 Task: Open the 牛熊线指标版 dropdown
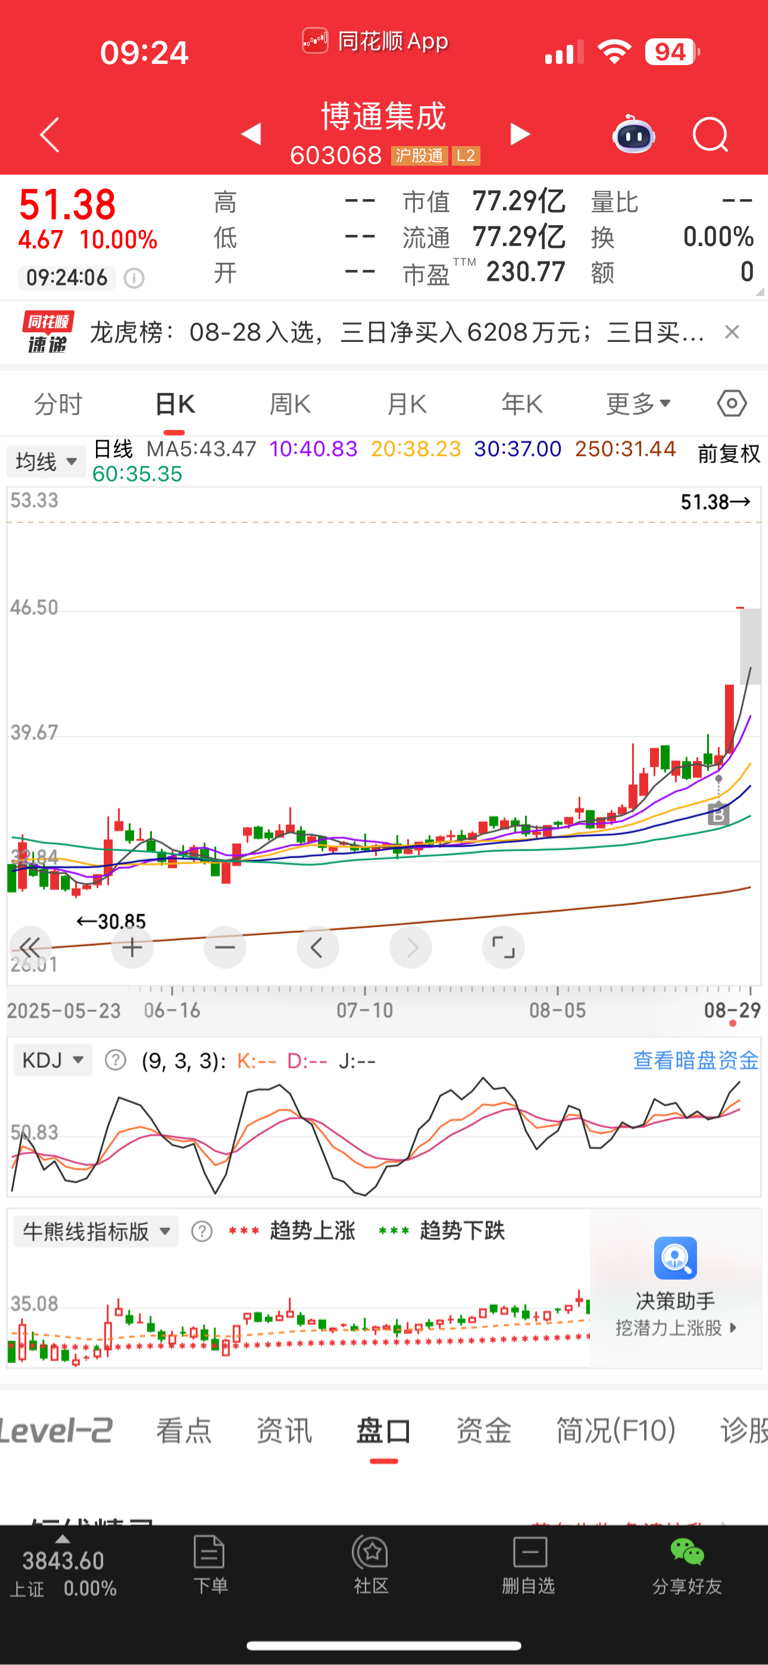96,1231
